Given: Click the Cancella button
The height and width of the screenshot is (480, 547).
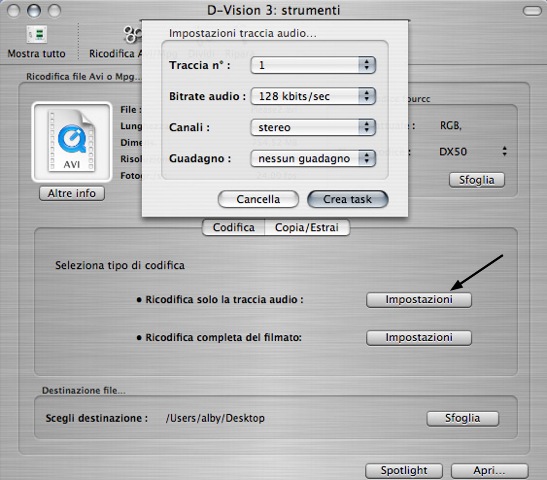Looking at the screenshot, I should tap(258, 199).
